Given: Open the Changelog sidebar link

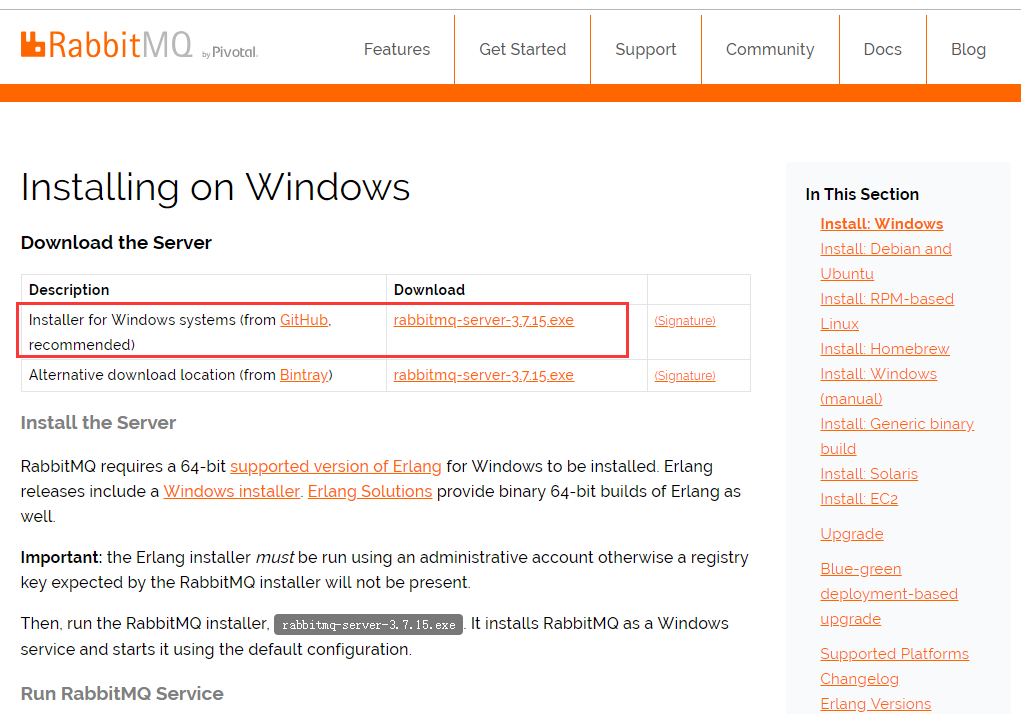Looking at the screenshot, I should (860, 680).
